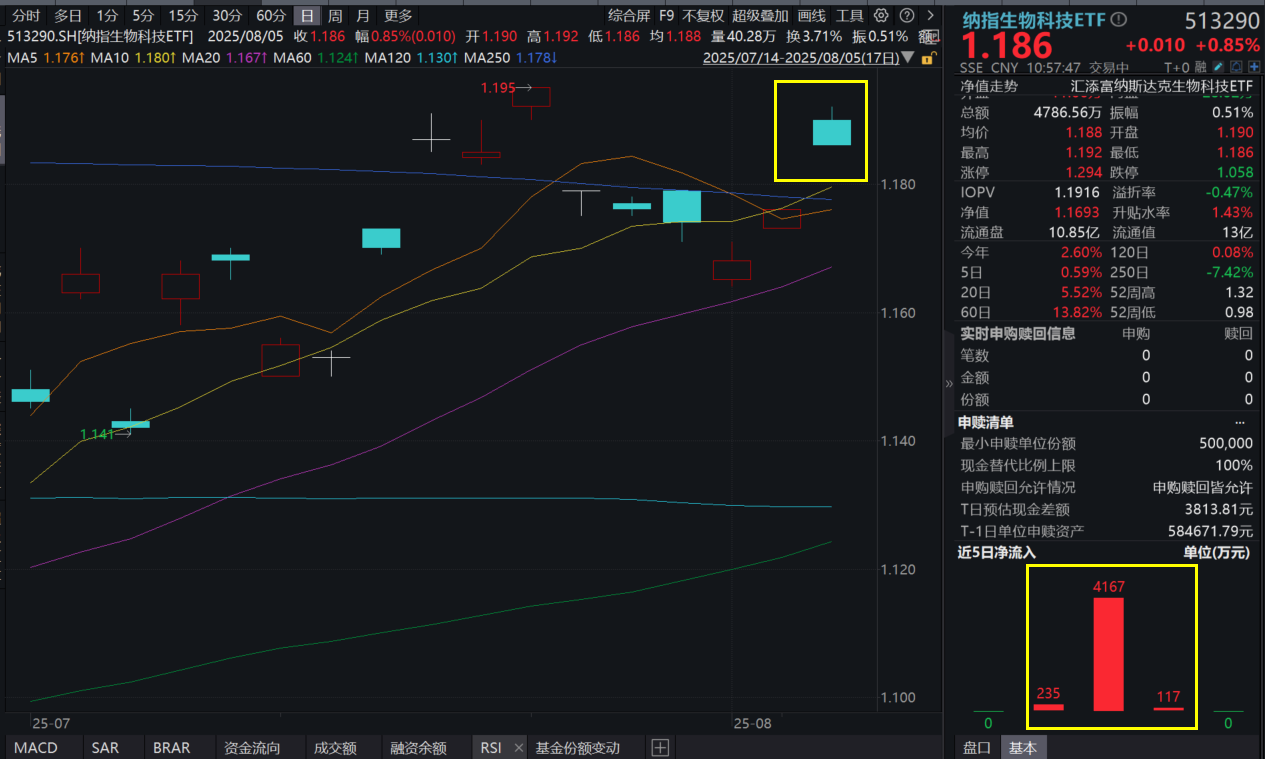
Task: Toggle the yellow lock icon under the toolbar
Action: point(929,58)
